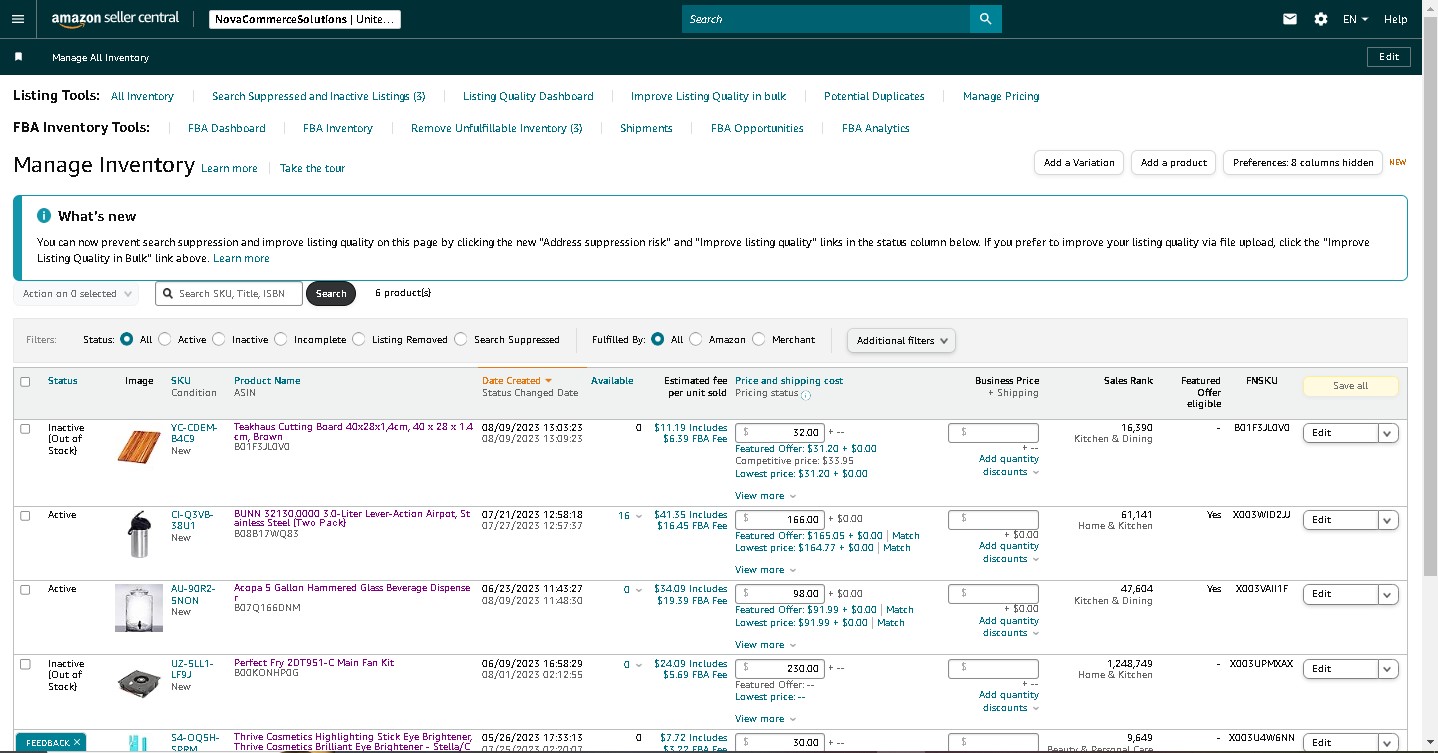Click Add a Variation button
1438x753 pixels.
(1079, 163)
